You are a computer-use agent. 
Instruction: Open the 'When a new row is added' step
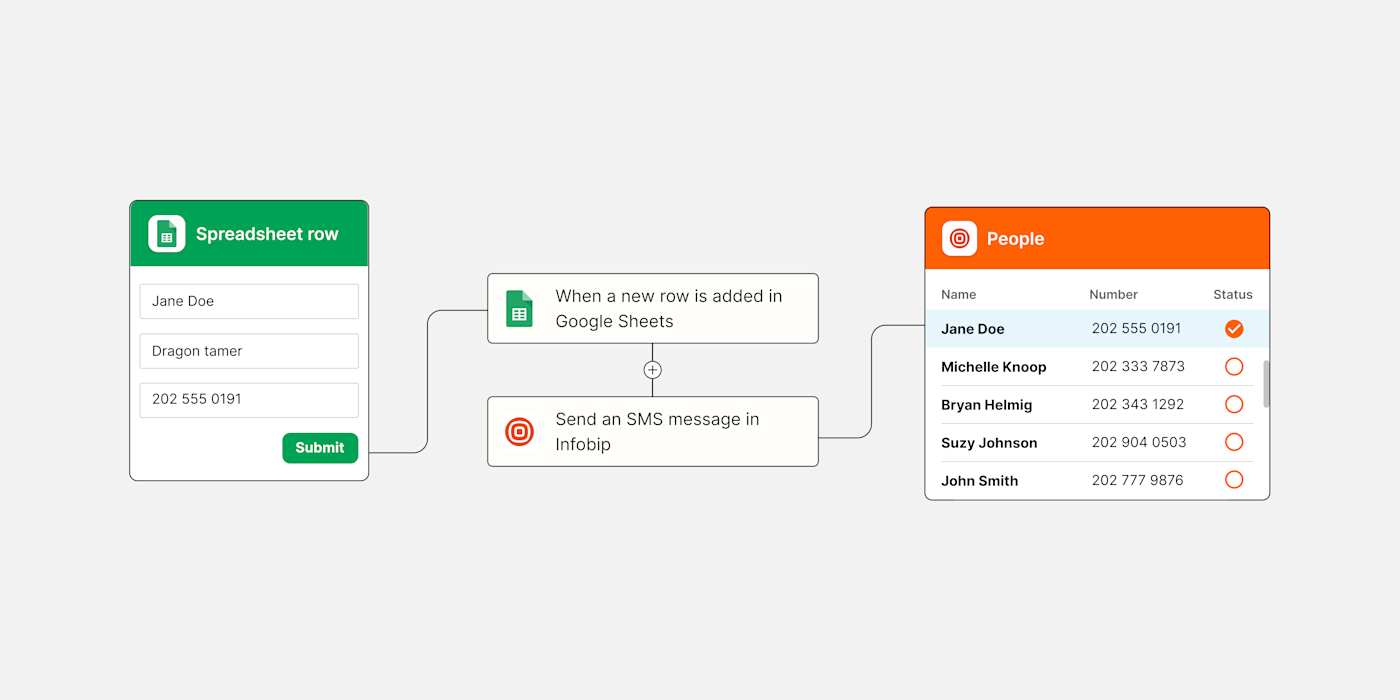tap(652, 308)
